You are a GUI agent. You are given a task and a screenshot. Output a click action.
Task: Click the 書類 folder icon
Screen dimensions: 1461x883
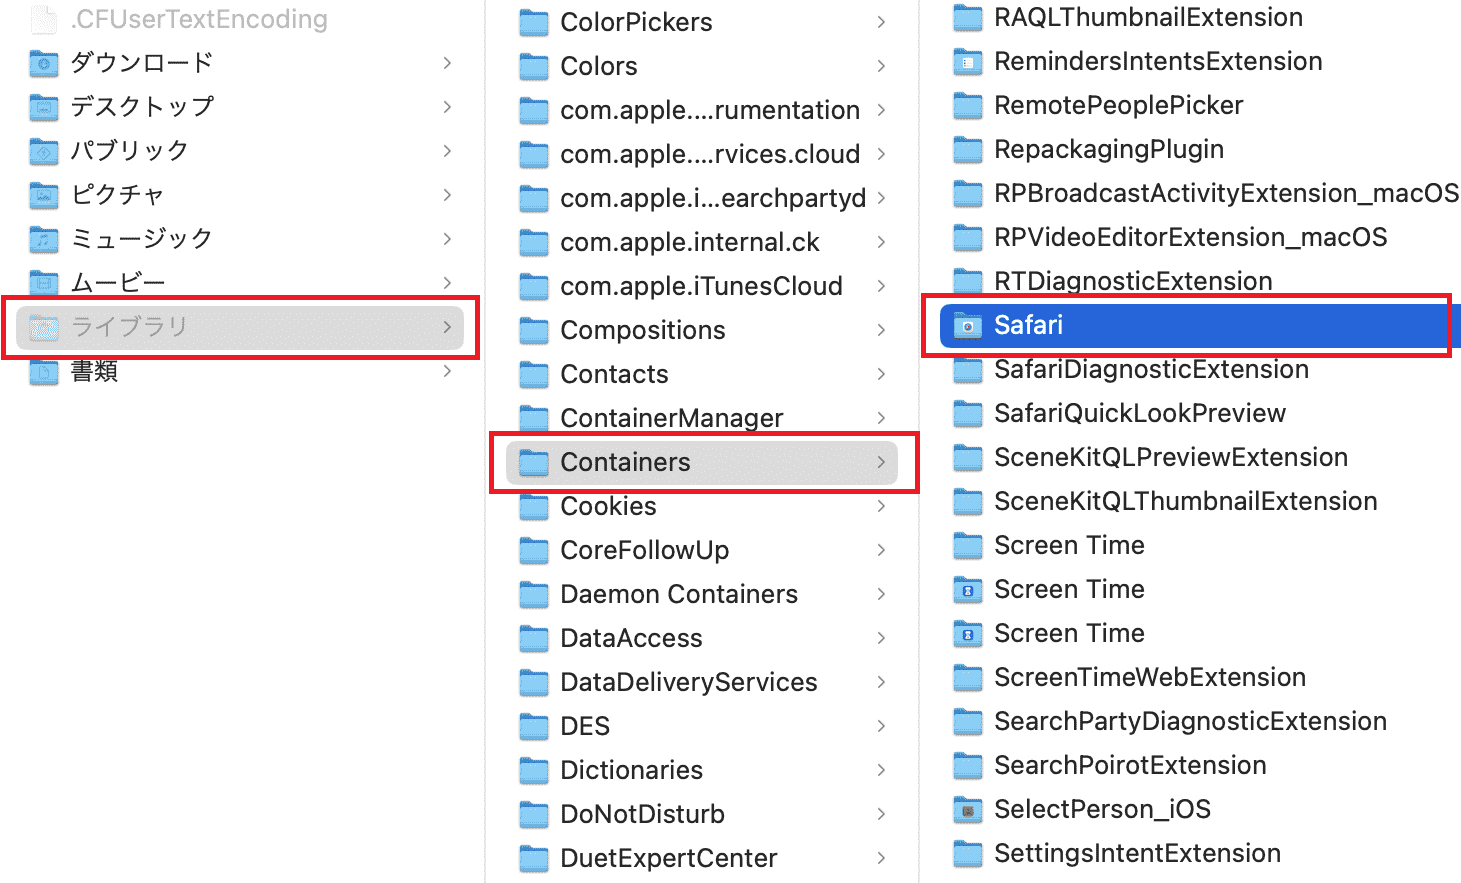(x=44, y=371)
